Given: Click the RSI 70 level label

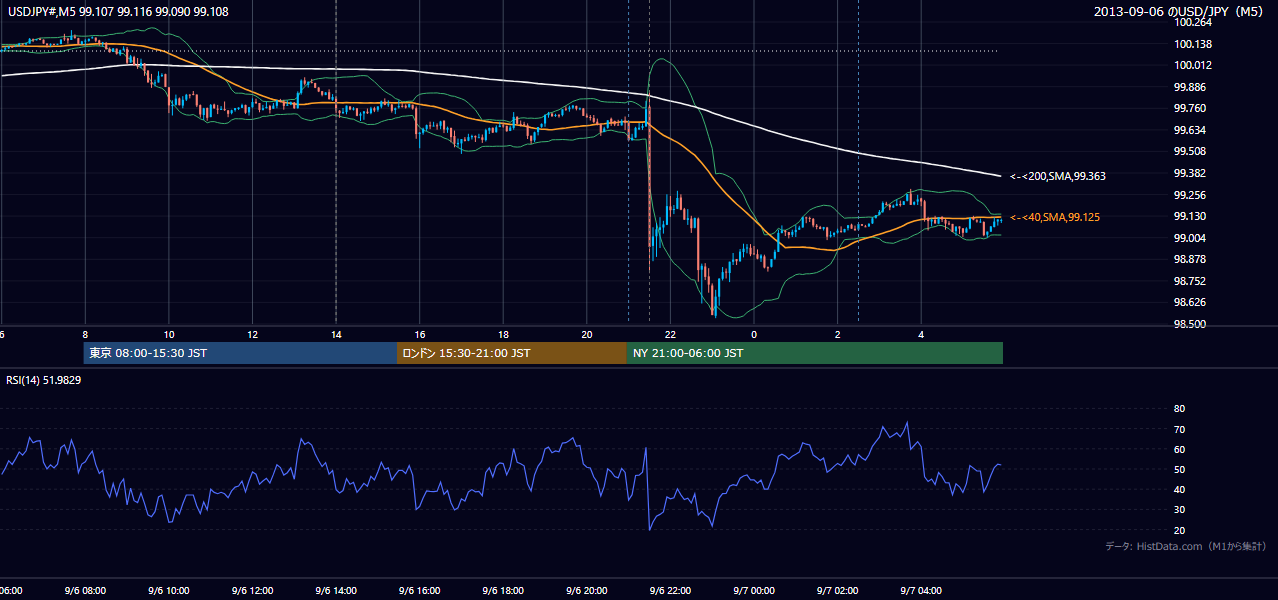Looking at the screenshot, I should (1179, 429).
